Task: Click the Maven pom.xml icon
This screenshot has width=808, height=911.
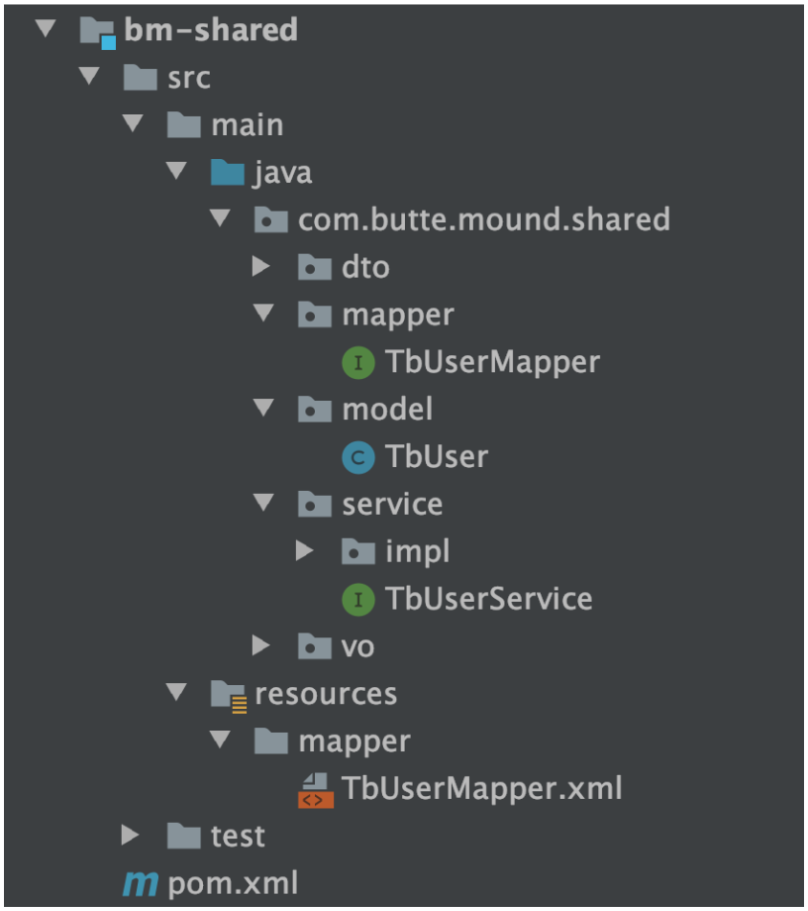Action: pos(139,883)
